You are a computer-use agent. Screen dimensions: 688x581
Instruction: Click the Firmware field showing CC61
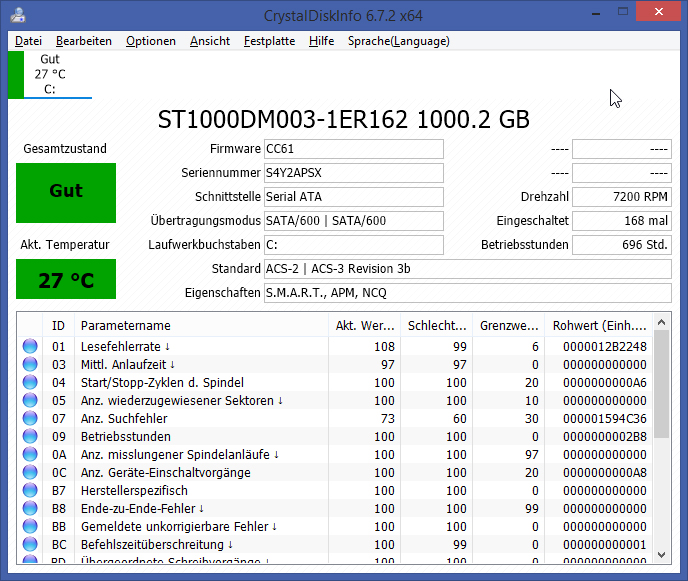click(353, 149)
